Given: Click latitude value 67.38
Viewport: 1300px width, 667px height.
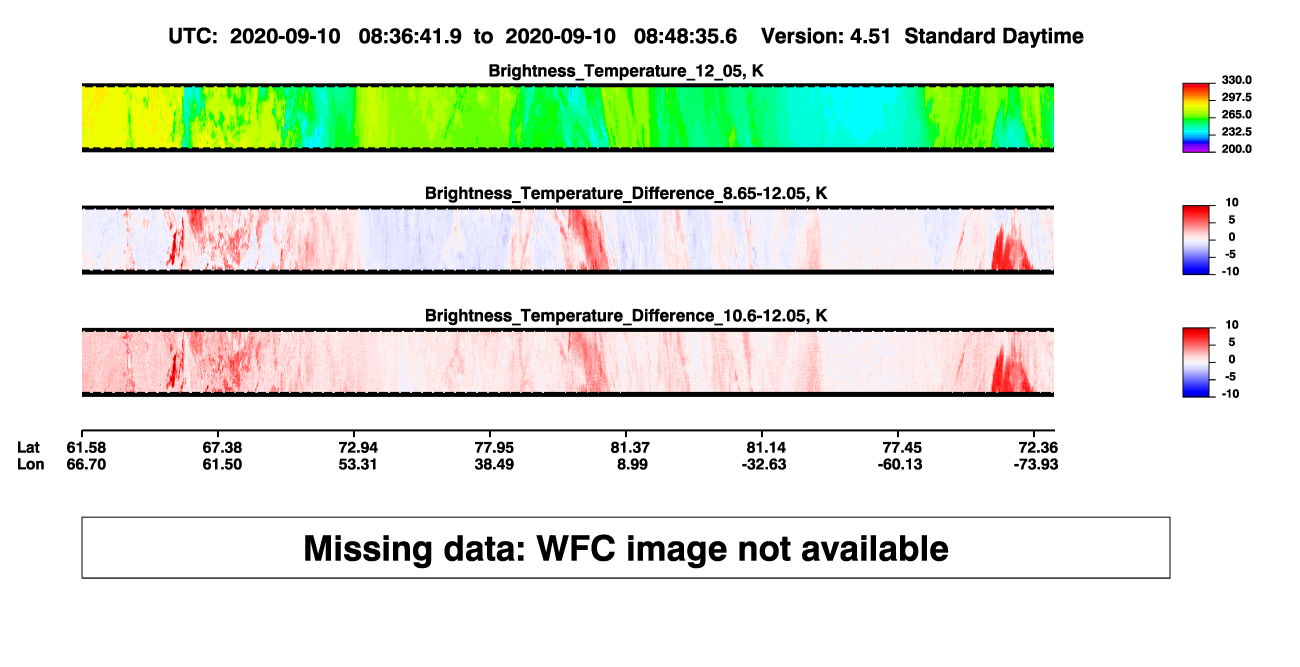Looking at the screenshot, I should coord(222,446).
